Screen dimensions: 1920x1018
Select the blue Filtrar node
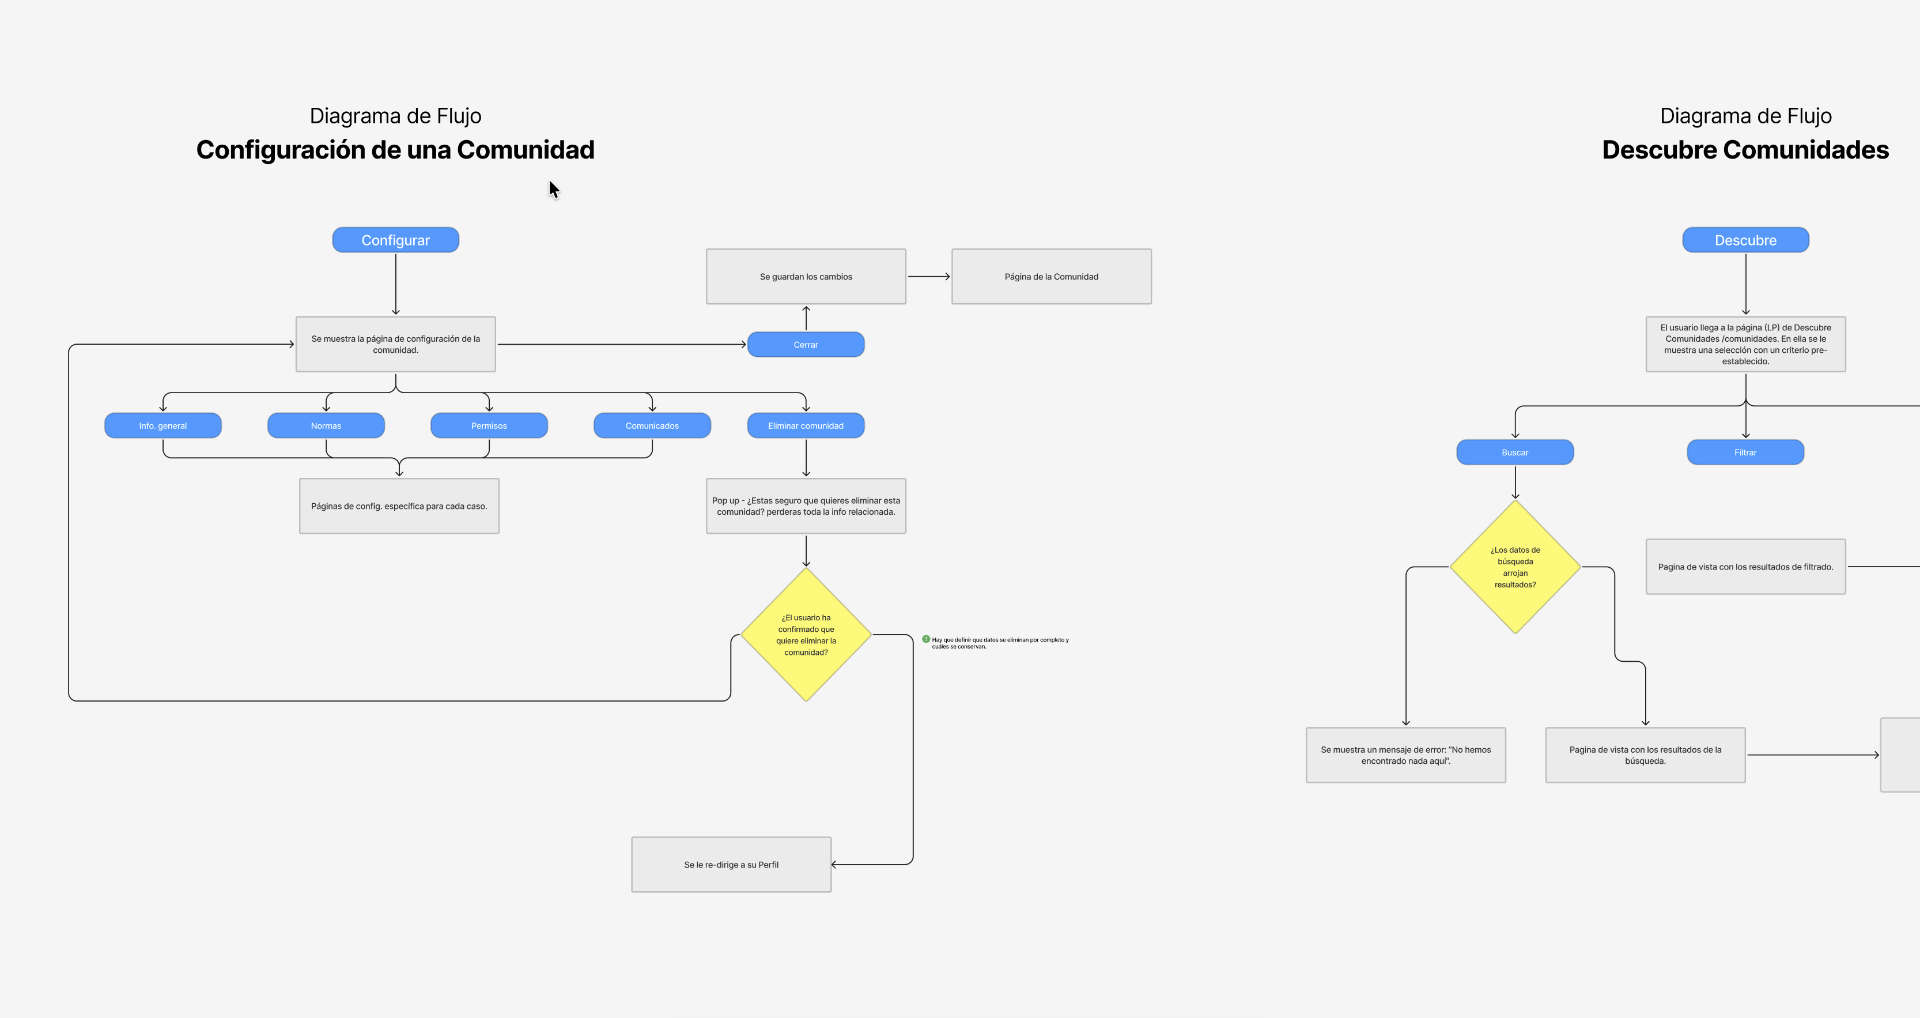[1745, 453]
